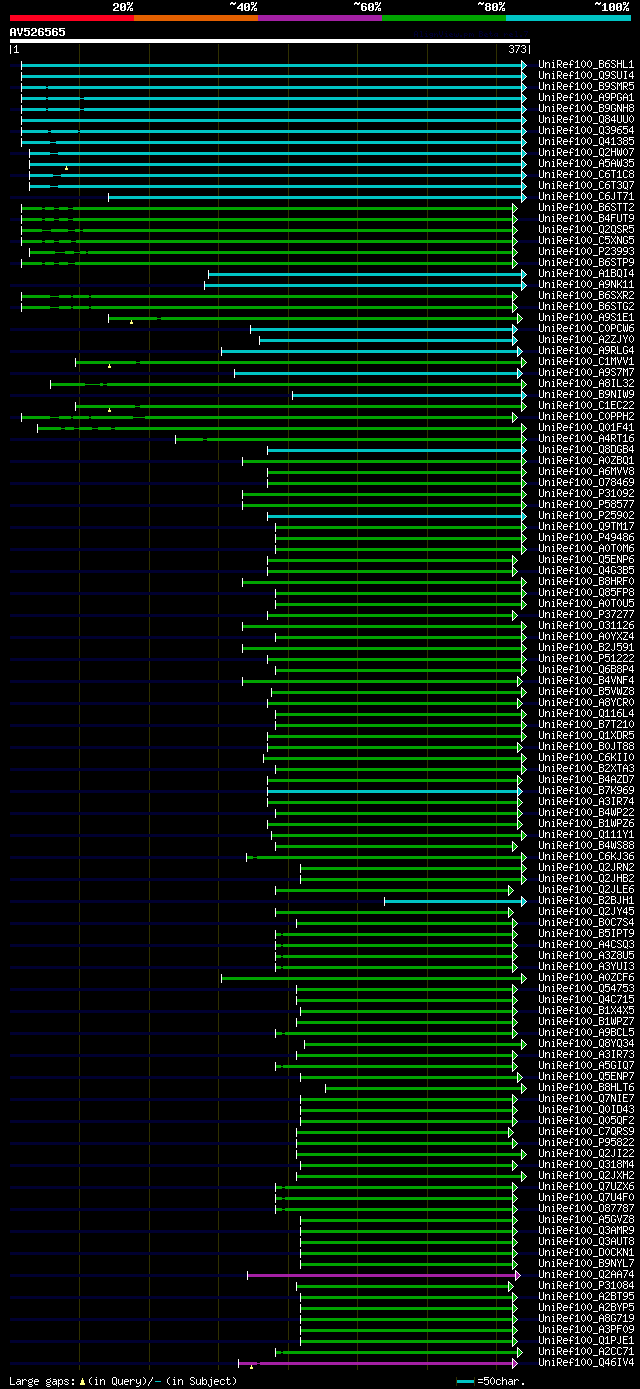The image size is (640, 1389).
Task: Click the hit label UniRef100_A8IL32
Action: pyautogui.click(x=586, y=384)
